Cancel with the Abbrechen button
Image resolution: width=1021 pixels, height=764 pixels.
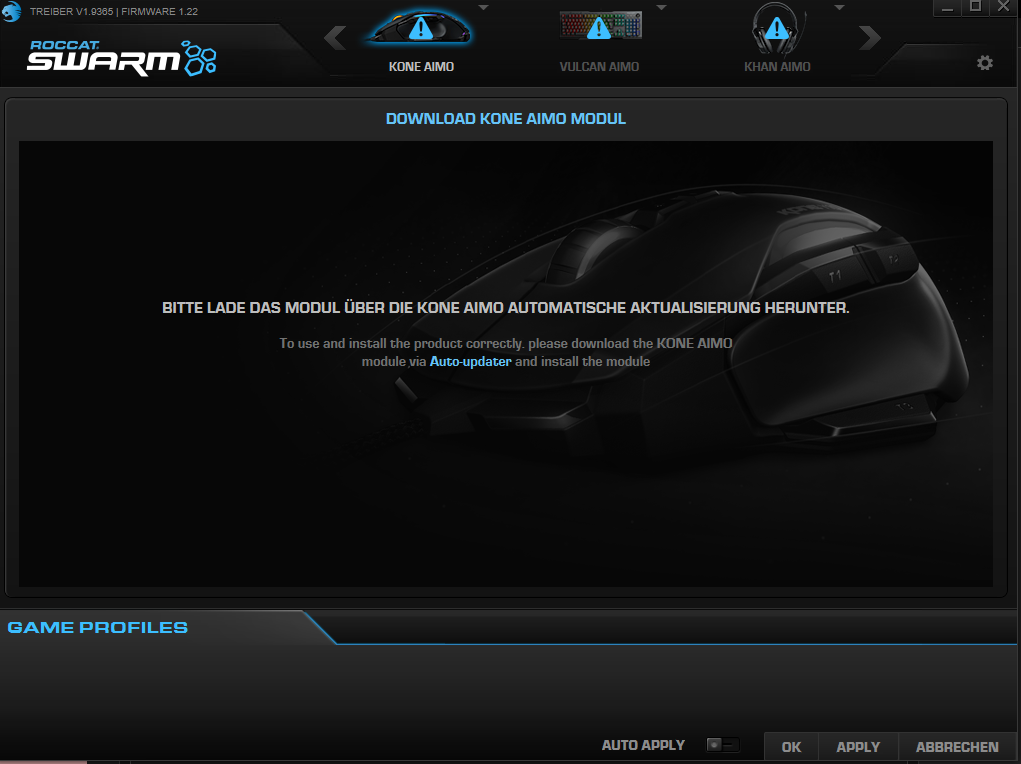click(957, 747)
